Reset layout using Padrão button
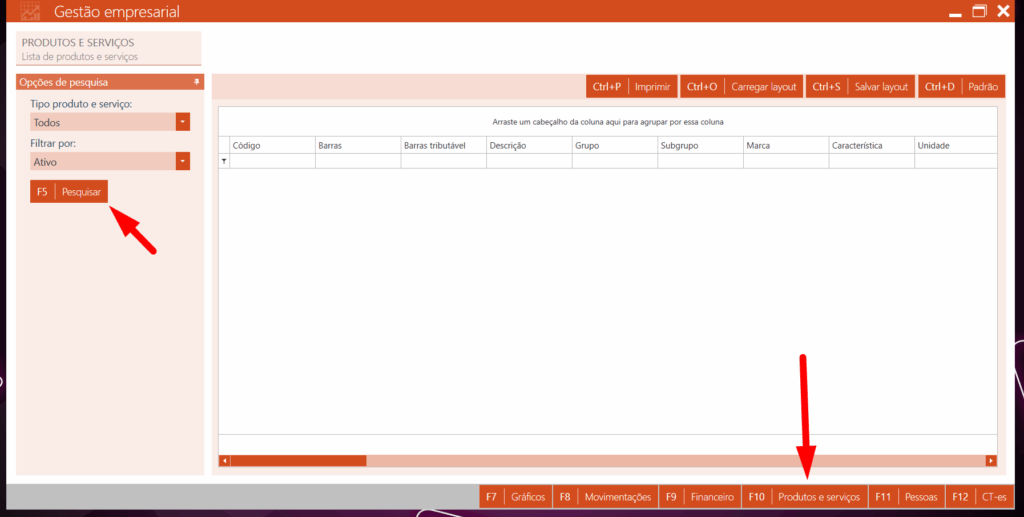Viewport: 1024px width, 517px height. tap(962, 87)
